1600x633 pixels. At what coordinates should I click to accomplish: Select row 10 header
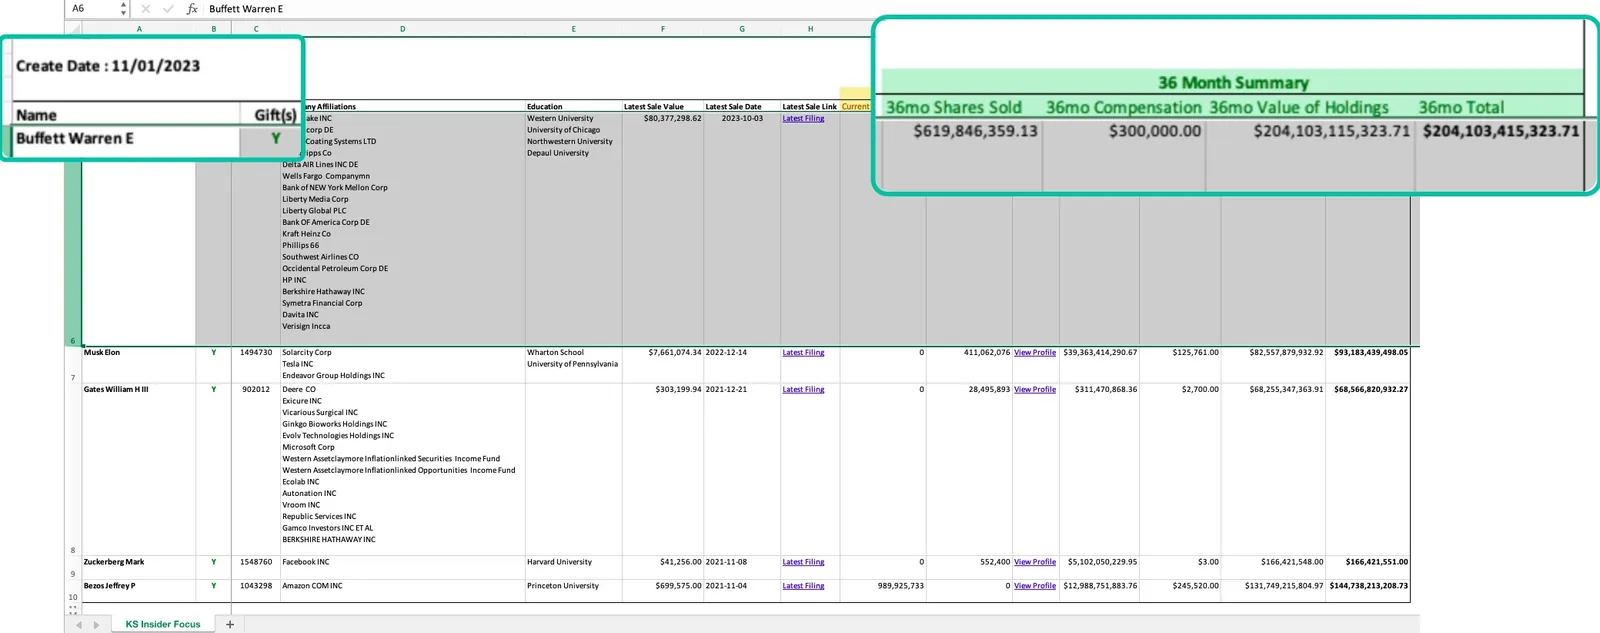(73, 591)
